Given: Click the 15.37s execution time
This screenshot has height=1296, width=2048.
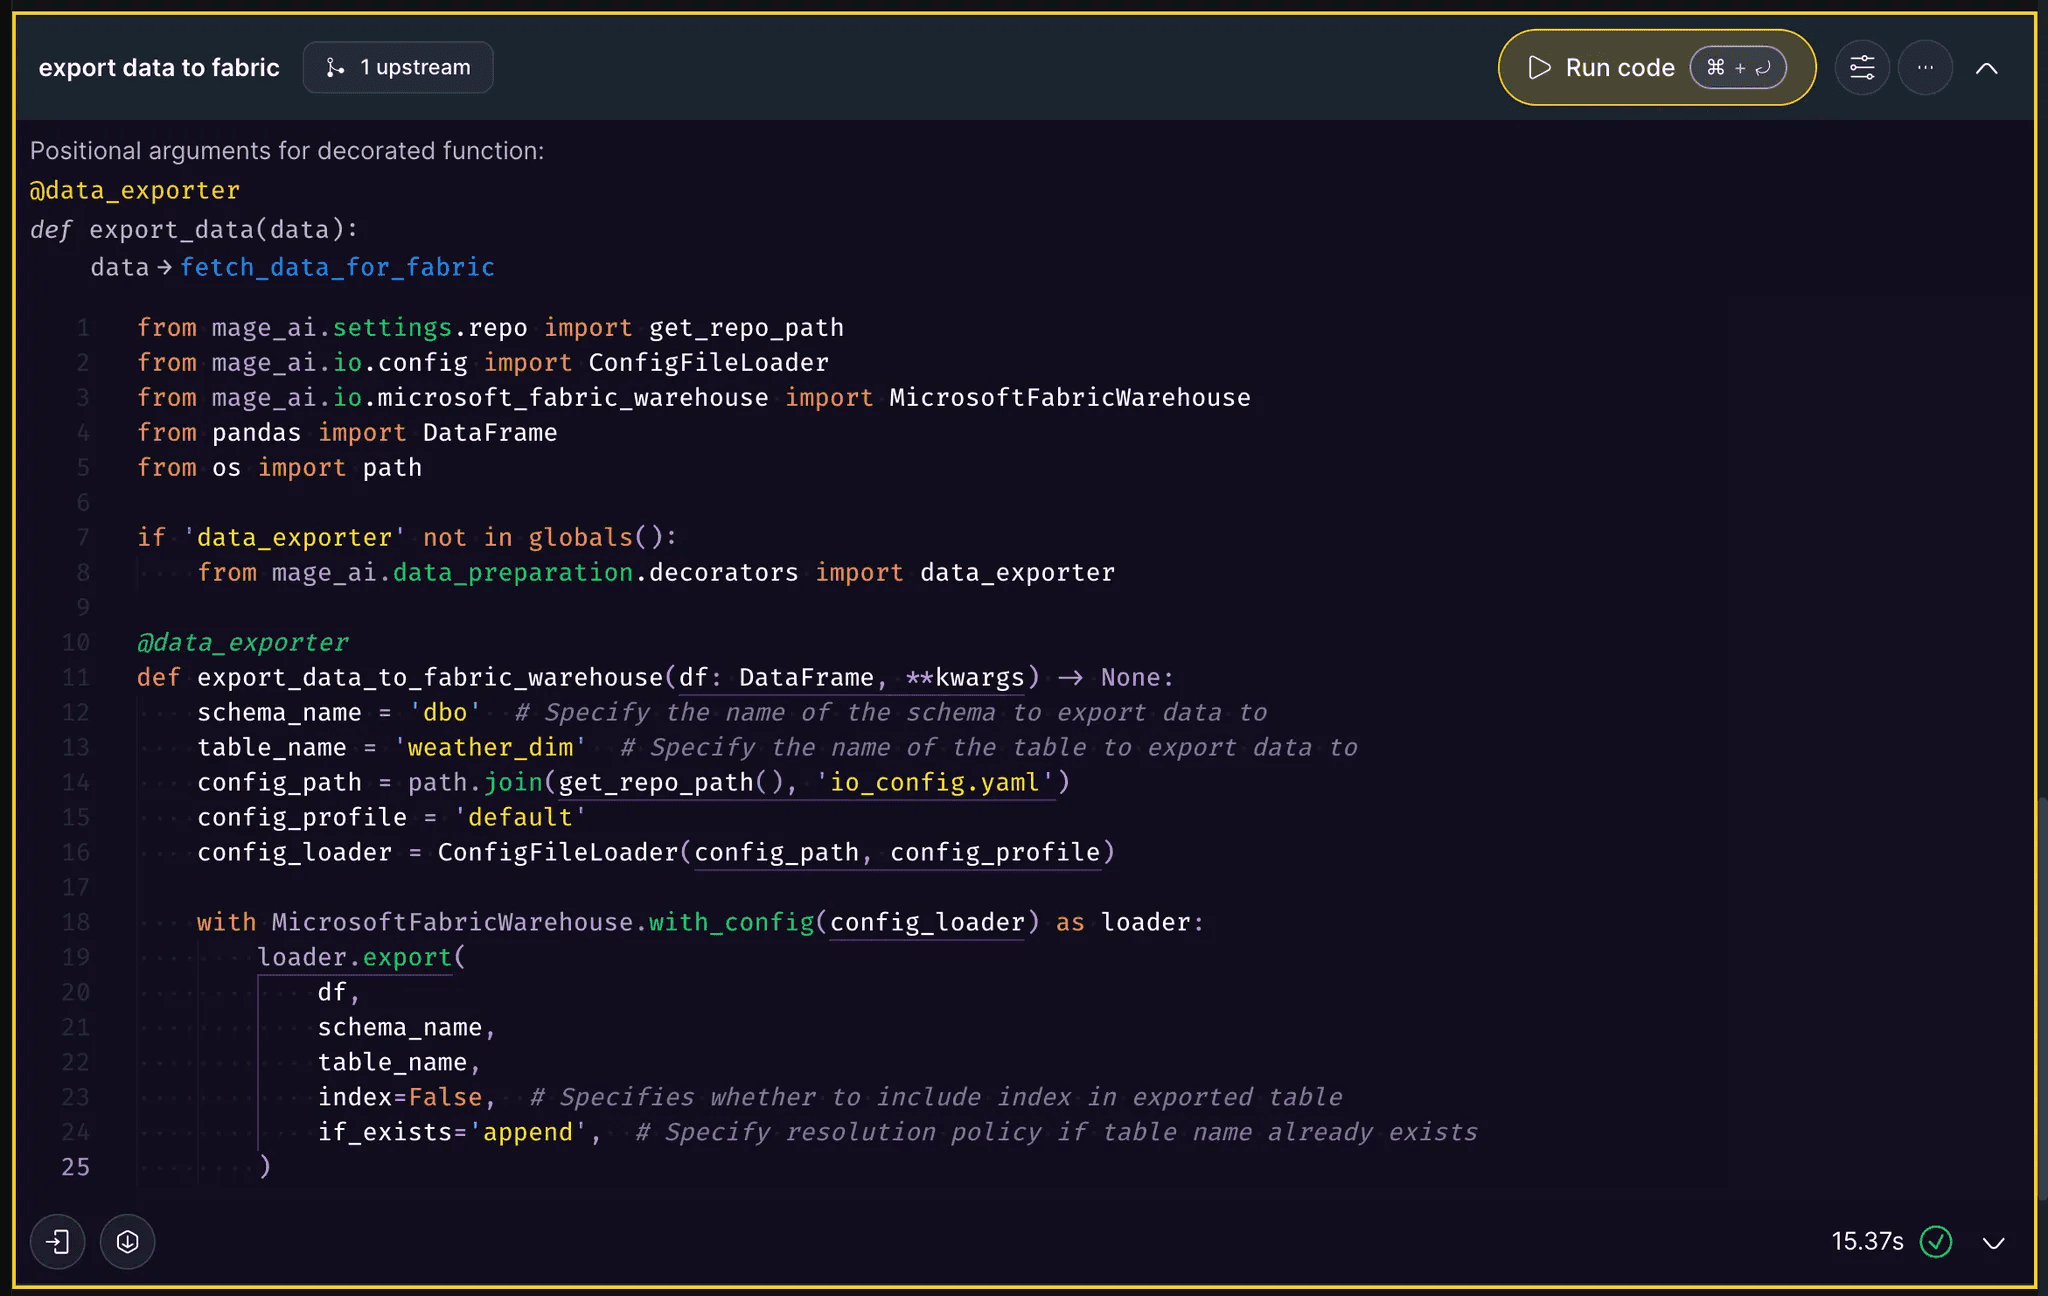Looking at the screenshot, I should [x=1867, y=1241].
